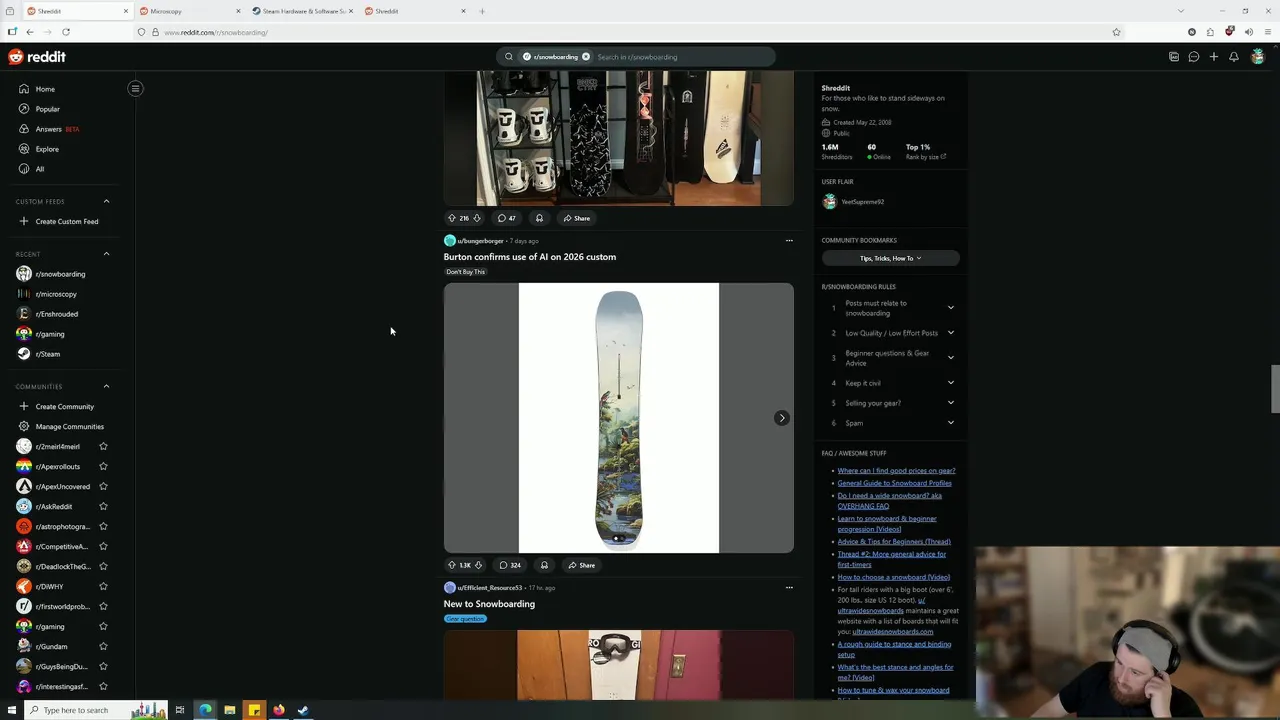This screenshot has height=720, width=1280.
Task: Reload the page in browser toolbar
Action: click(x=66, y=32)
